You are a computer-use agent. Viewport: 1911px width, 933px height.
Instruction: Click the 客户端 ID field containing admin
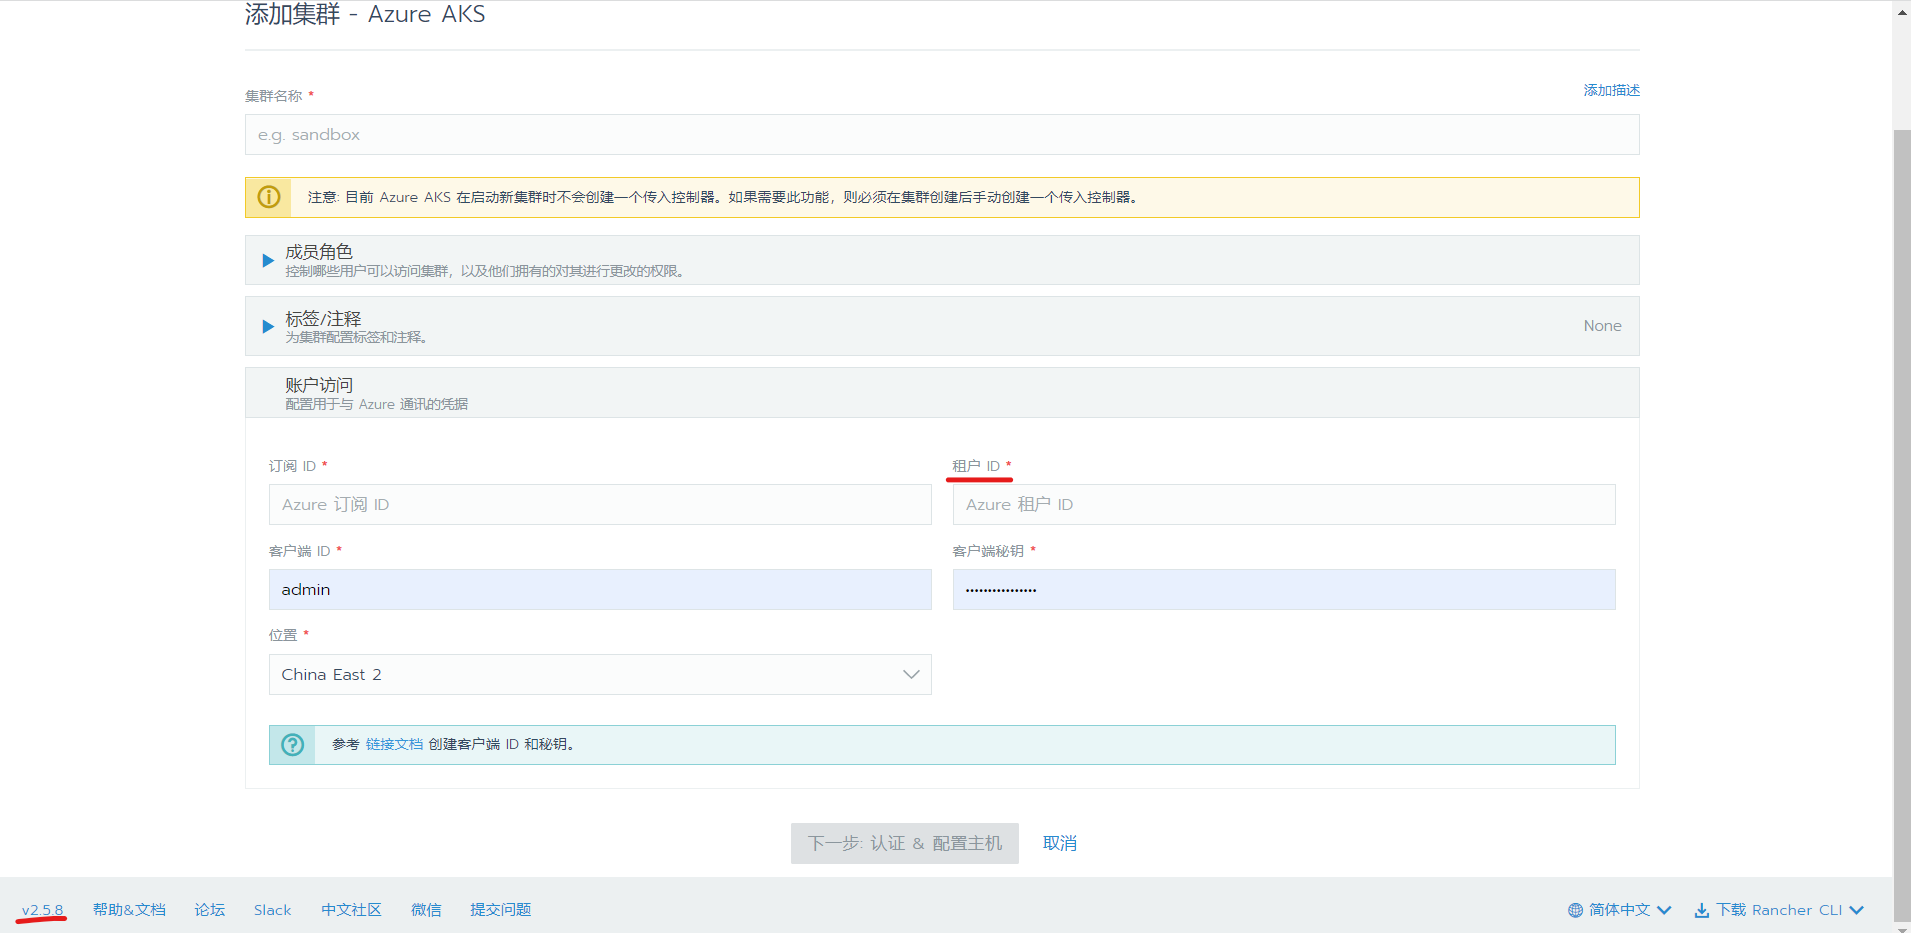click(x=600, y=590)
